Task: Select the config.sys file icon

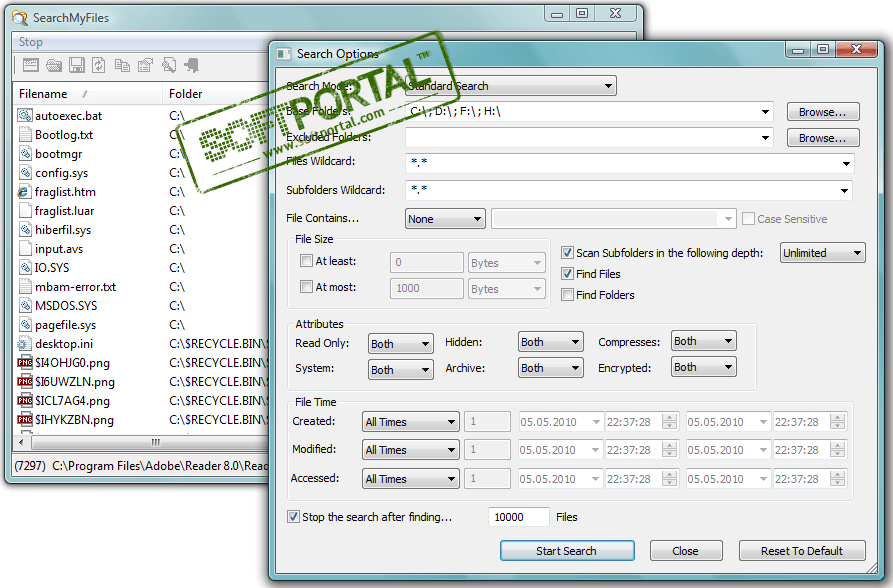Action: click(24, 173)
